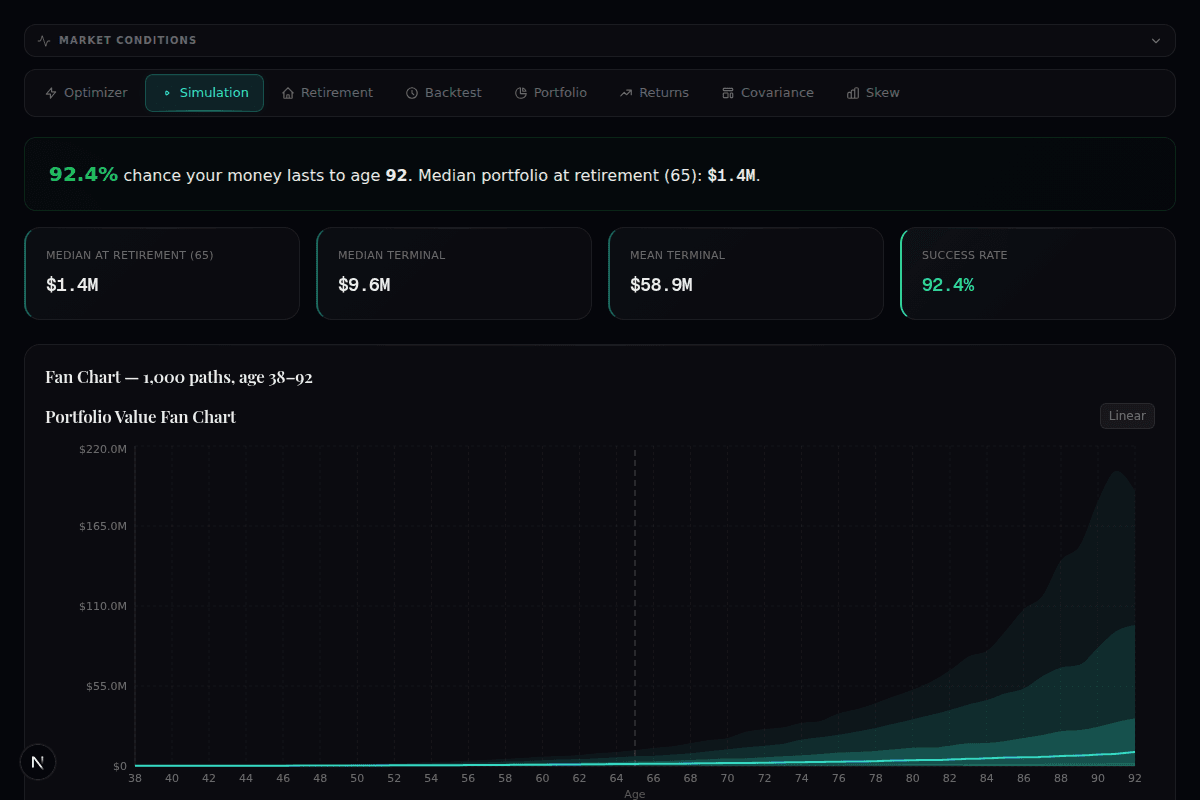The height and width of the screenshot is (800, 1200).
Task: Click the Portfolio pie chart icon
Action: [x=520, y=92]
